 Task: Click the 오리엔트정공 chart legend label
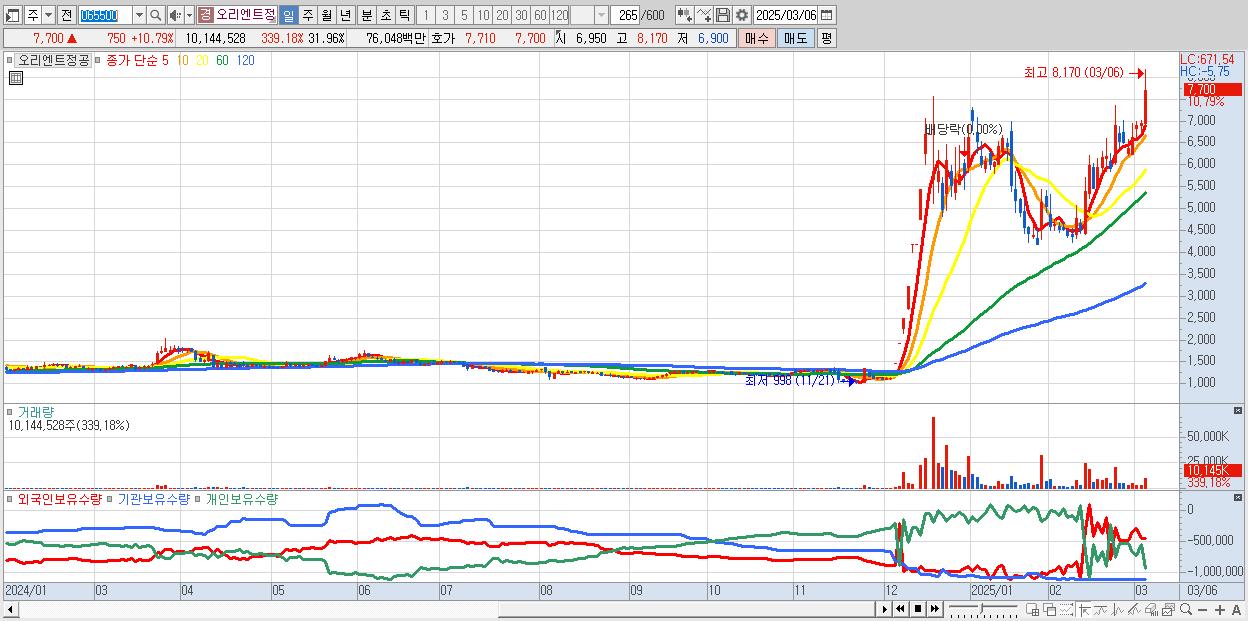[x=53, y=60]
